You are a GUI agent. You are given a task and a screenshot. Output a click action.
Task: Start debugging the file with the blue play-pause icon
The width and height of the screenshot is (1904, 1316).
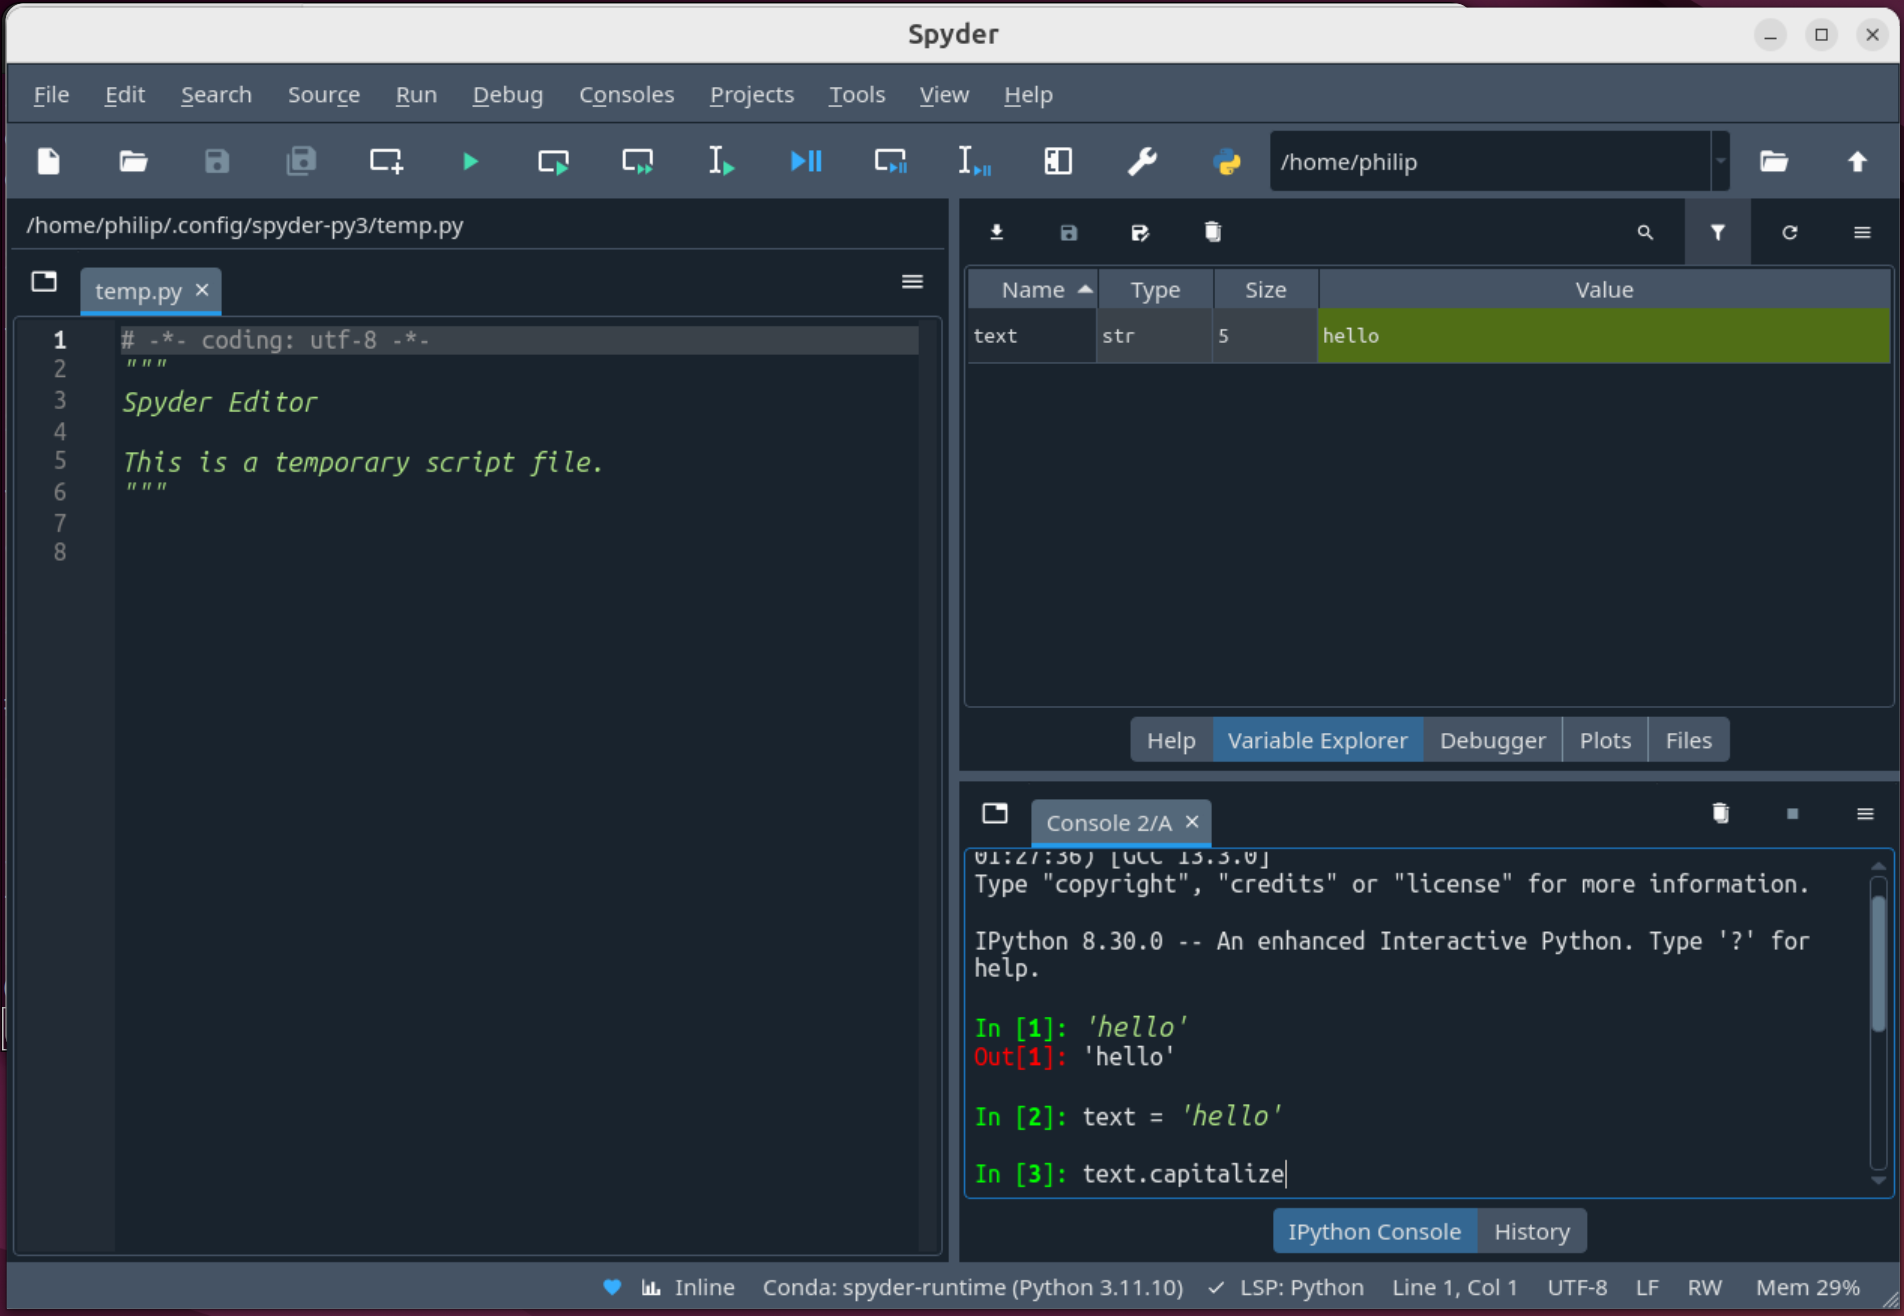(806, 161)
